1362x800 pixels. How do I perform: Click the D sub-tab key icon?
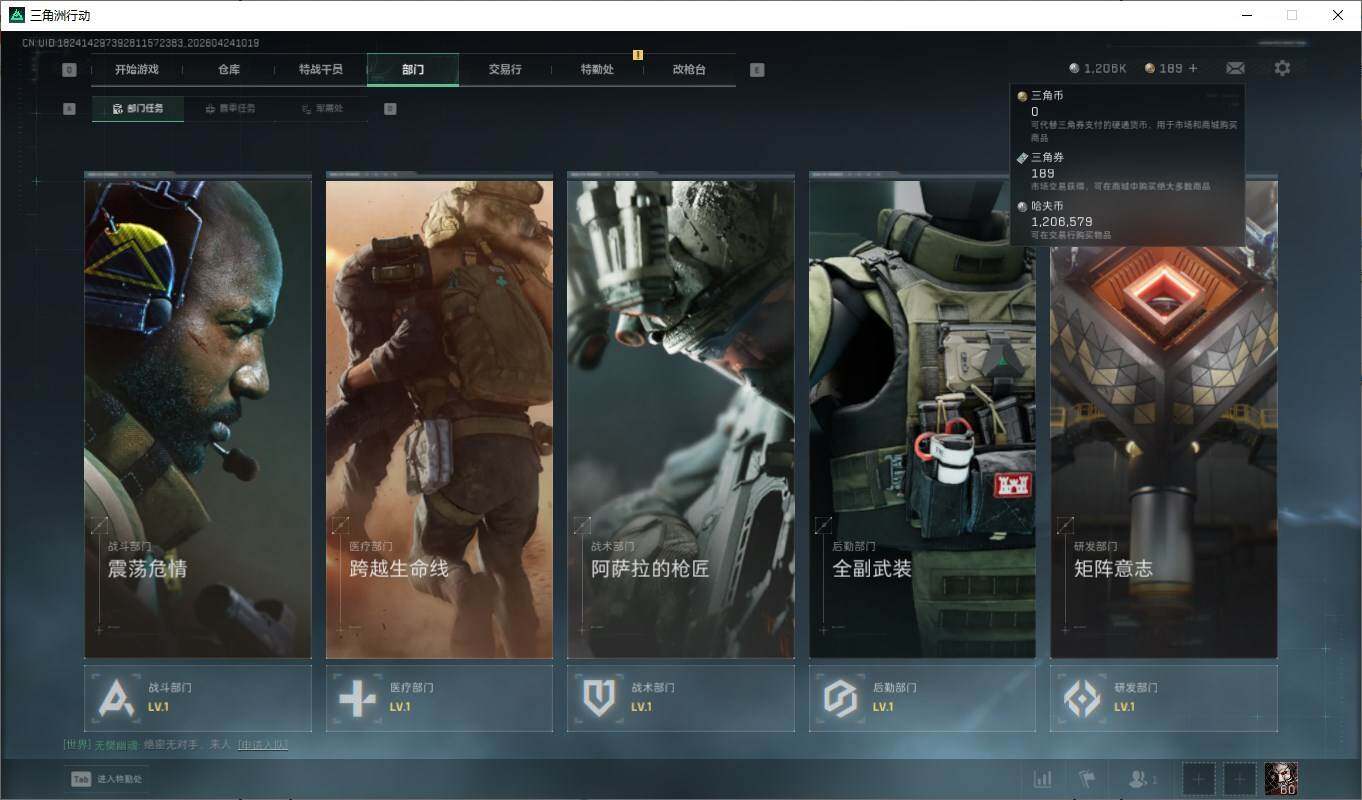[390, 108]
